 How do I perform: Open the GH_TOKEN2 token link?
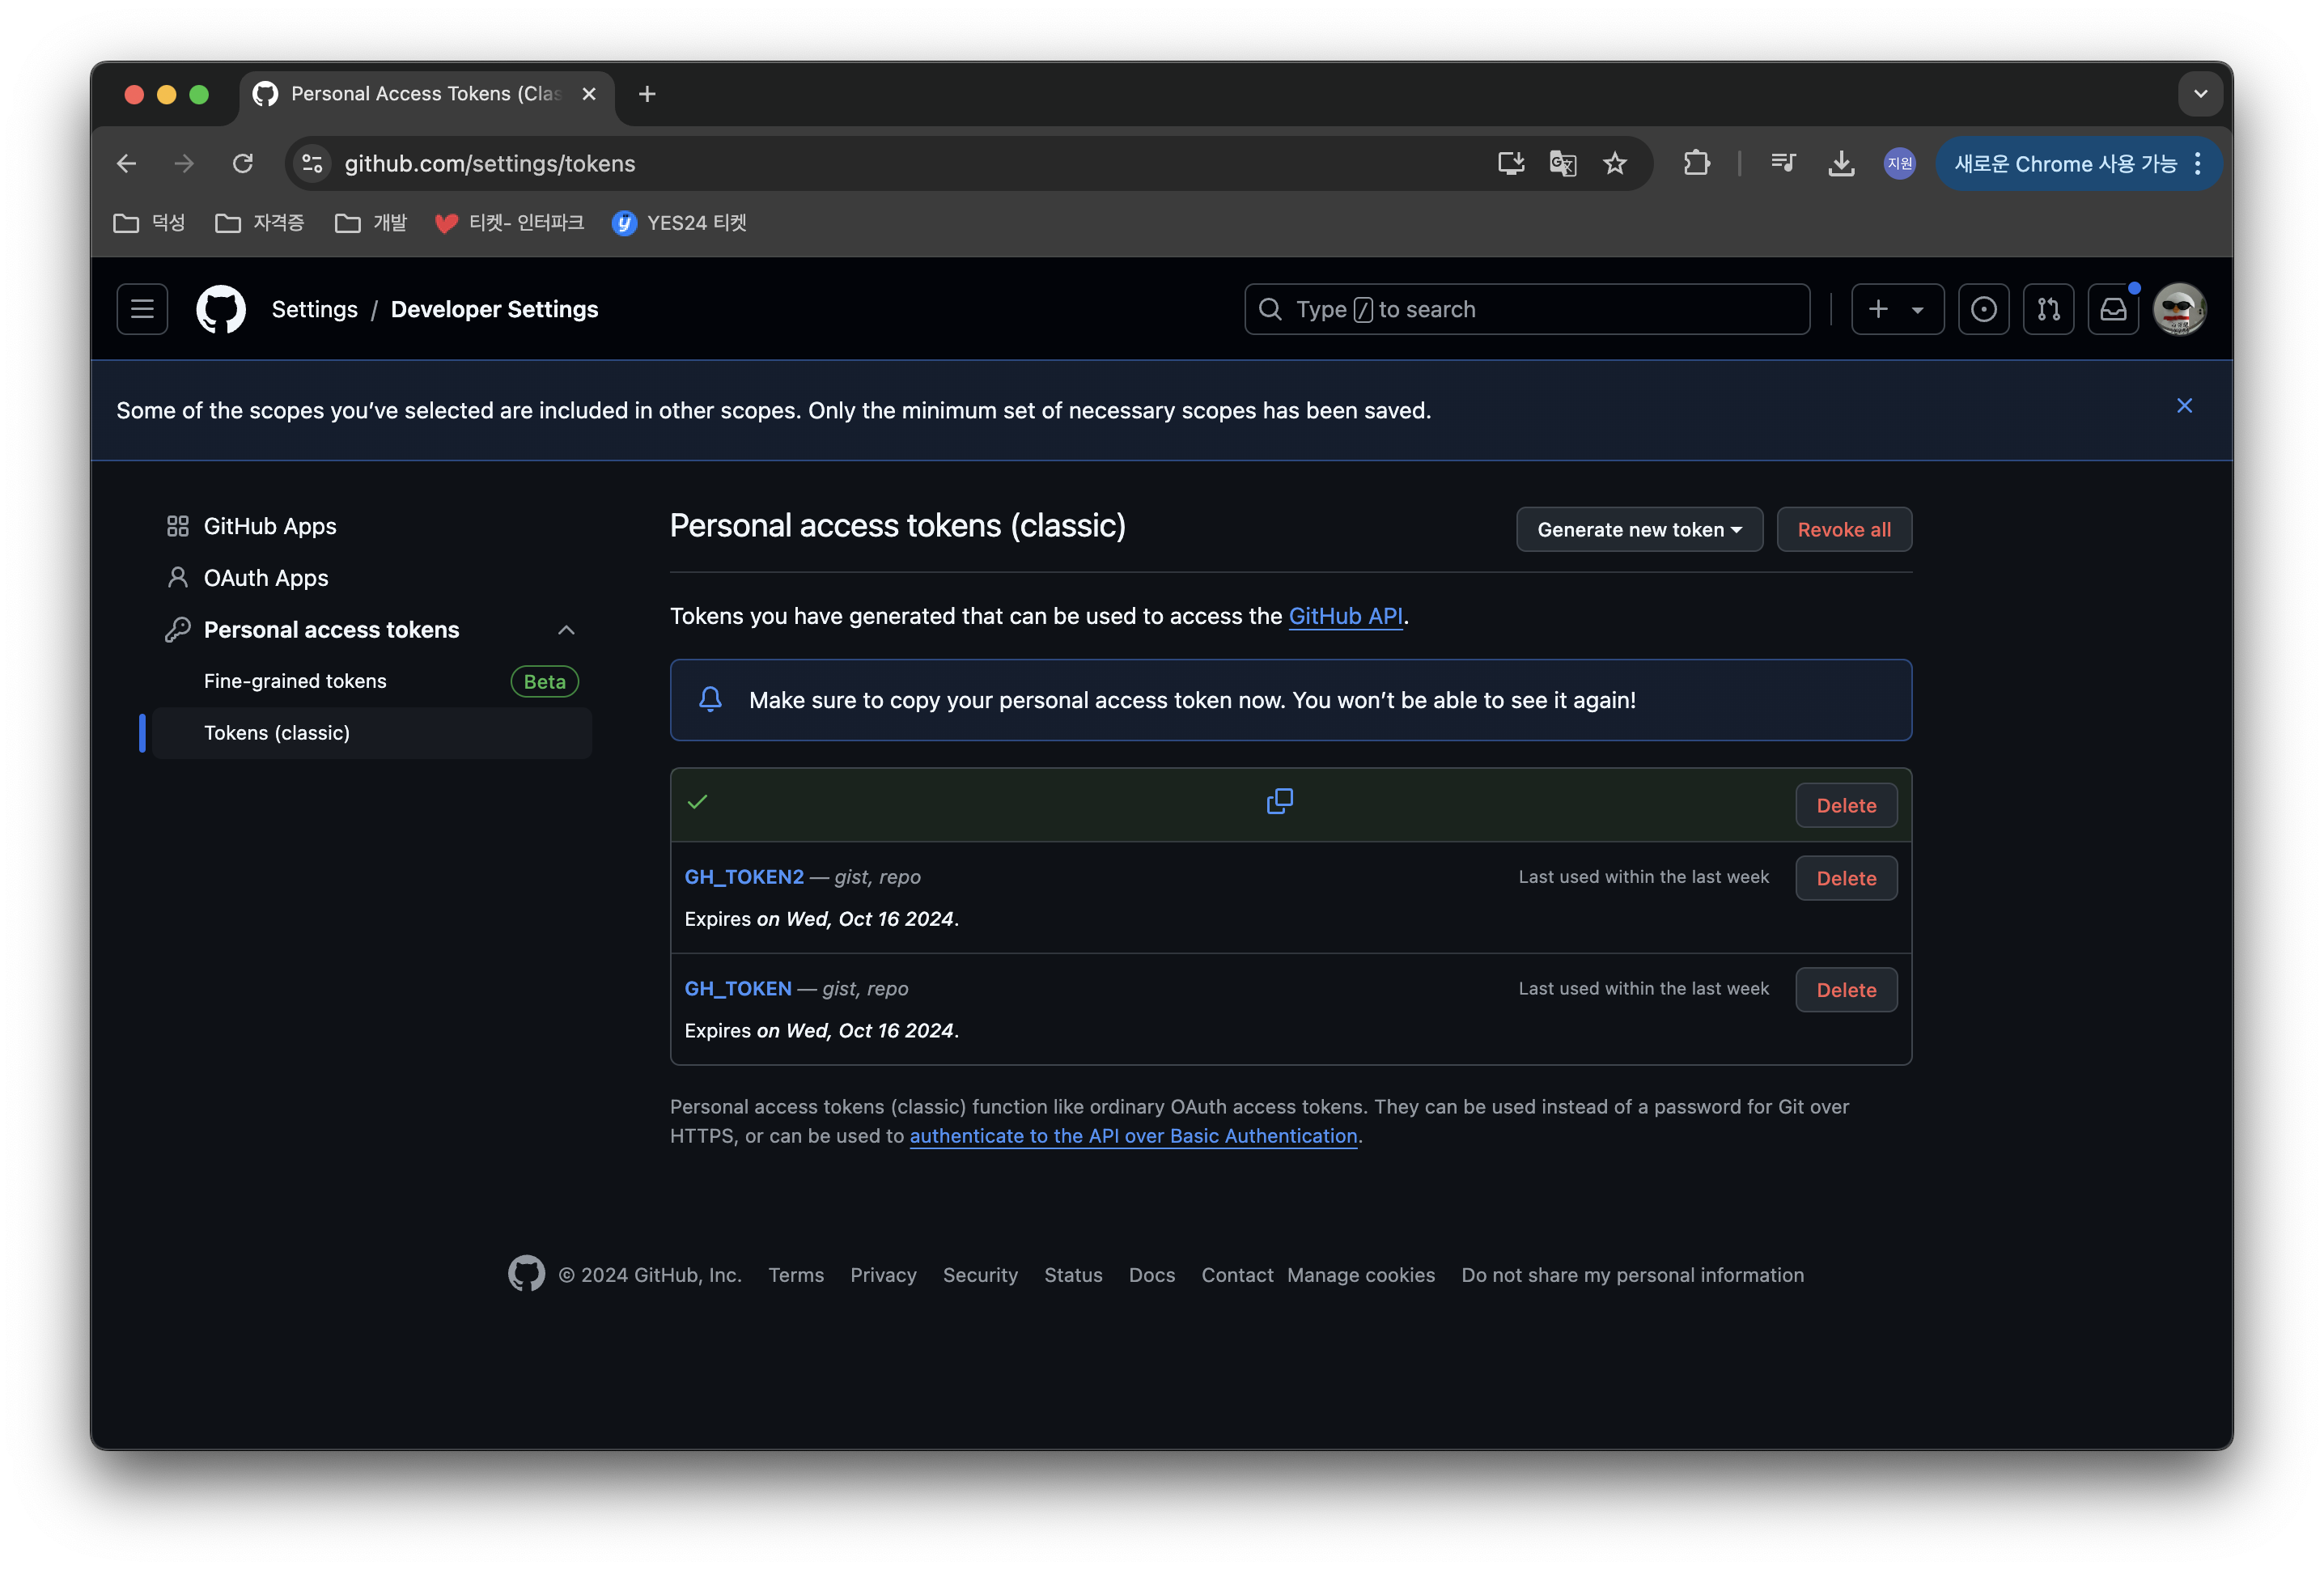coord(744,877)
